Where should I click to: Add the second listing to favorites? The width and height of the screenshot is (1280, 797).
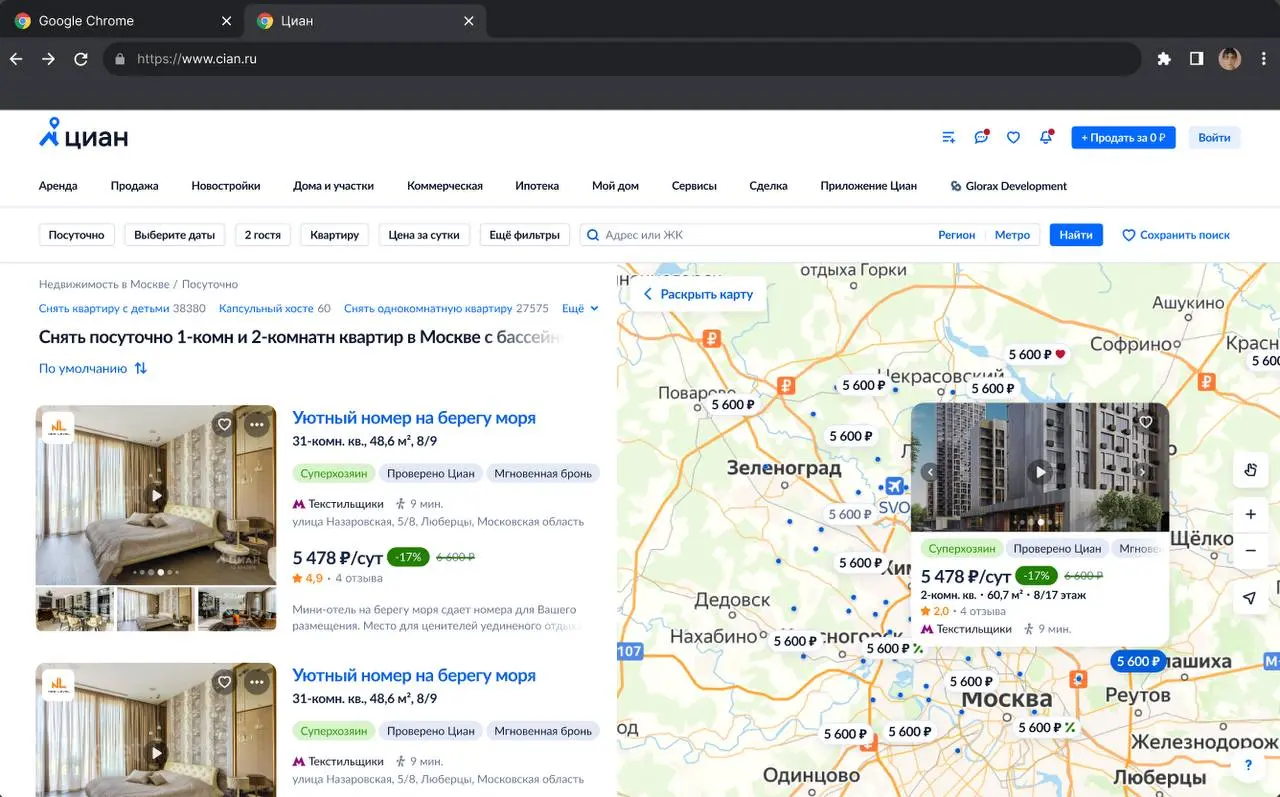pyautogui.click(x=224, y=683)
